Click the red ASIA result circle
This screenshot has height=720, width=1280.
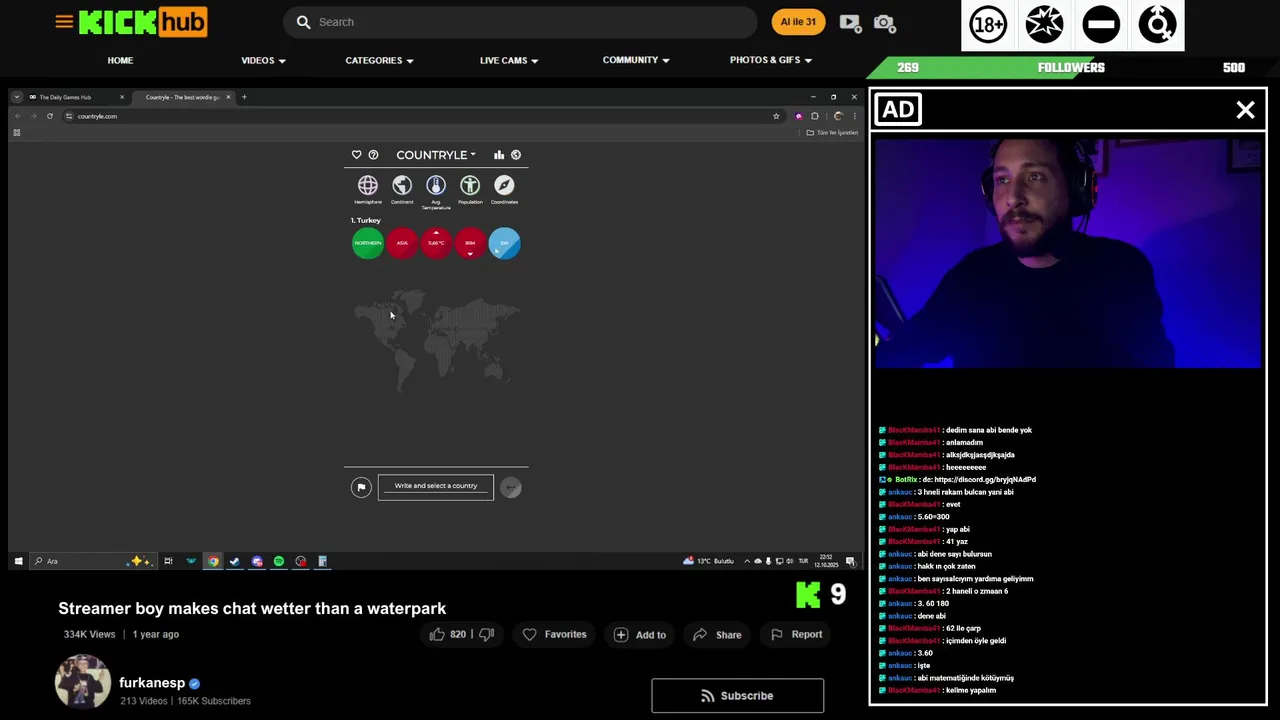coord(402,243)
